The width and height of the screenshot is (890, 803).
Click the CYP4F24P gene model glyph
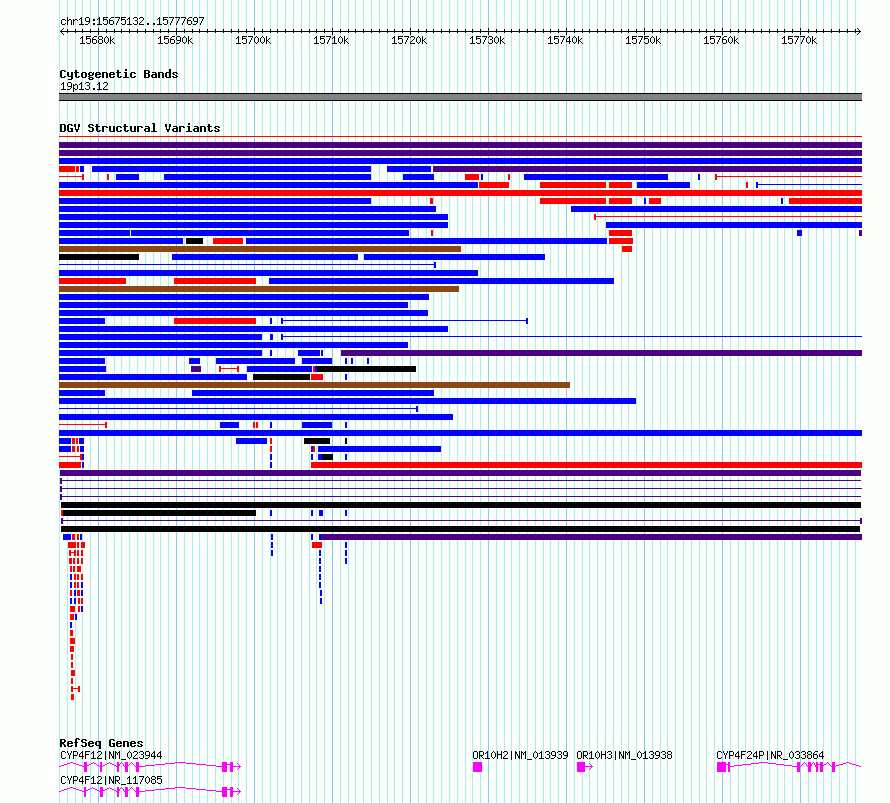pos(789,767)
